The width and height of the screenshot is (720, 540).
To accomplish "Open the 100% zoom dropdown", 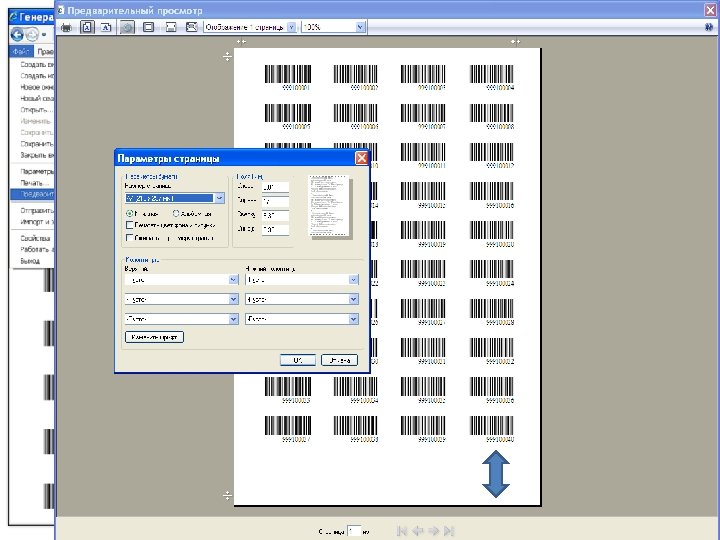I will point(360,28).
